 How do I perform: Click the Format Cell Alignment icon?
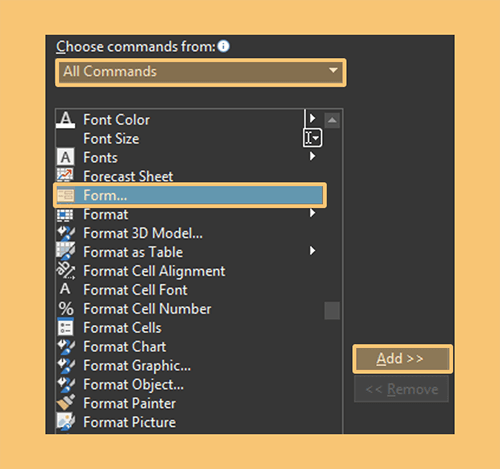coord(65,271)
